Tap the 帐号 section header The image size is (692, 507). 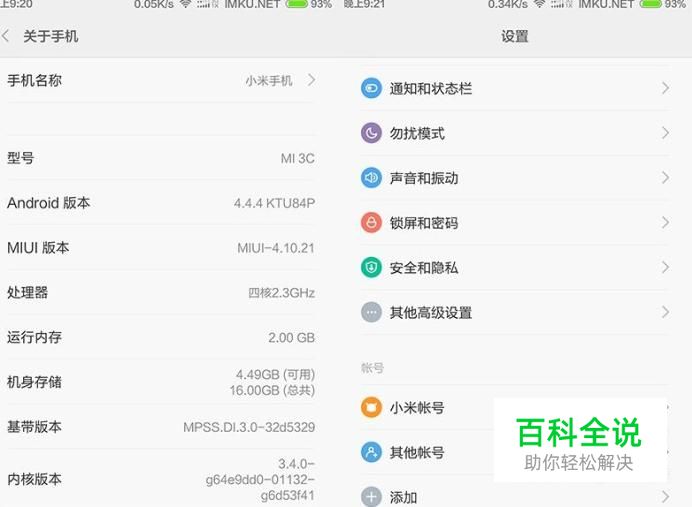(x=372, y=368)
